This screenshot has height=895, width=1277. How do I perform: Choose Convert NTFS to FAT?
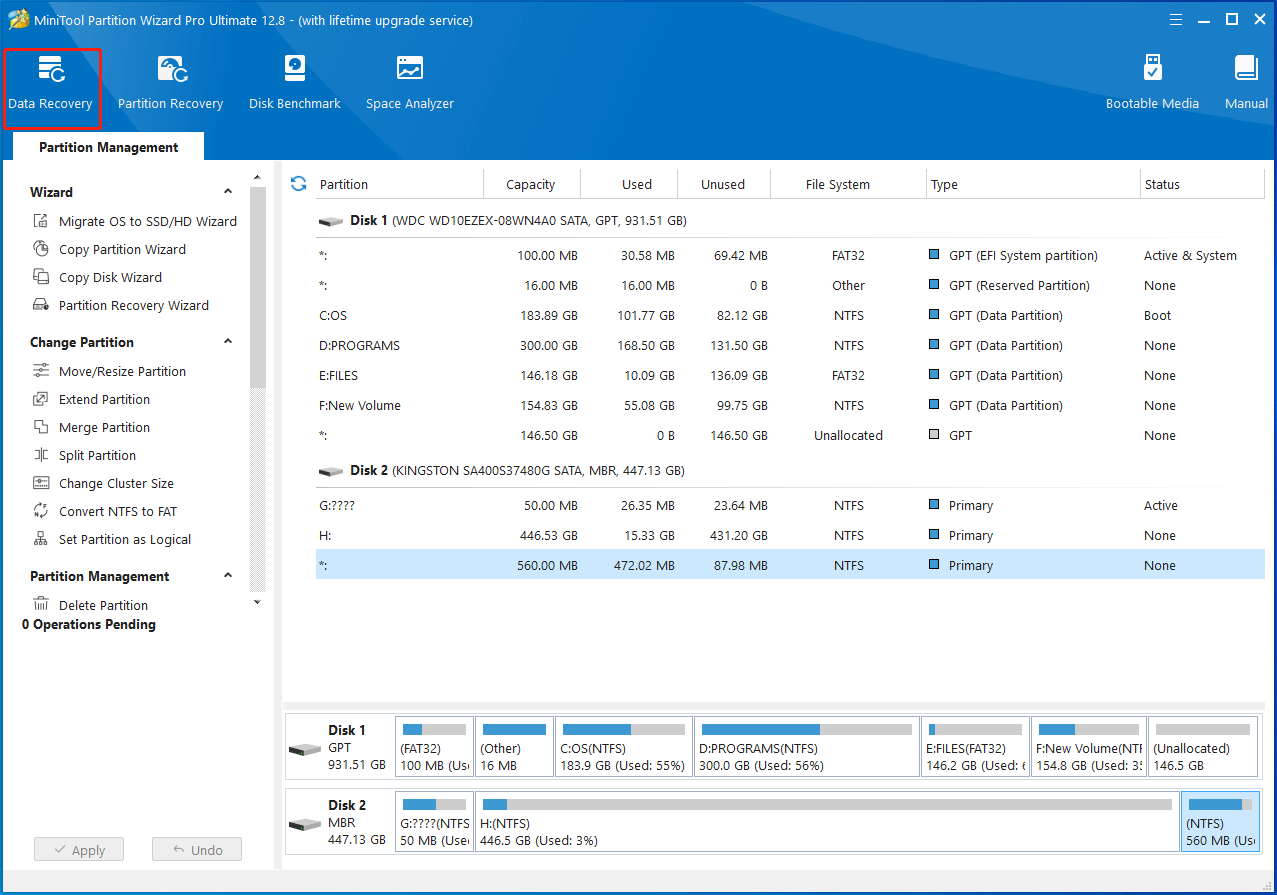pyautogui.click(x=104, y=511)
